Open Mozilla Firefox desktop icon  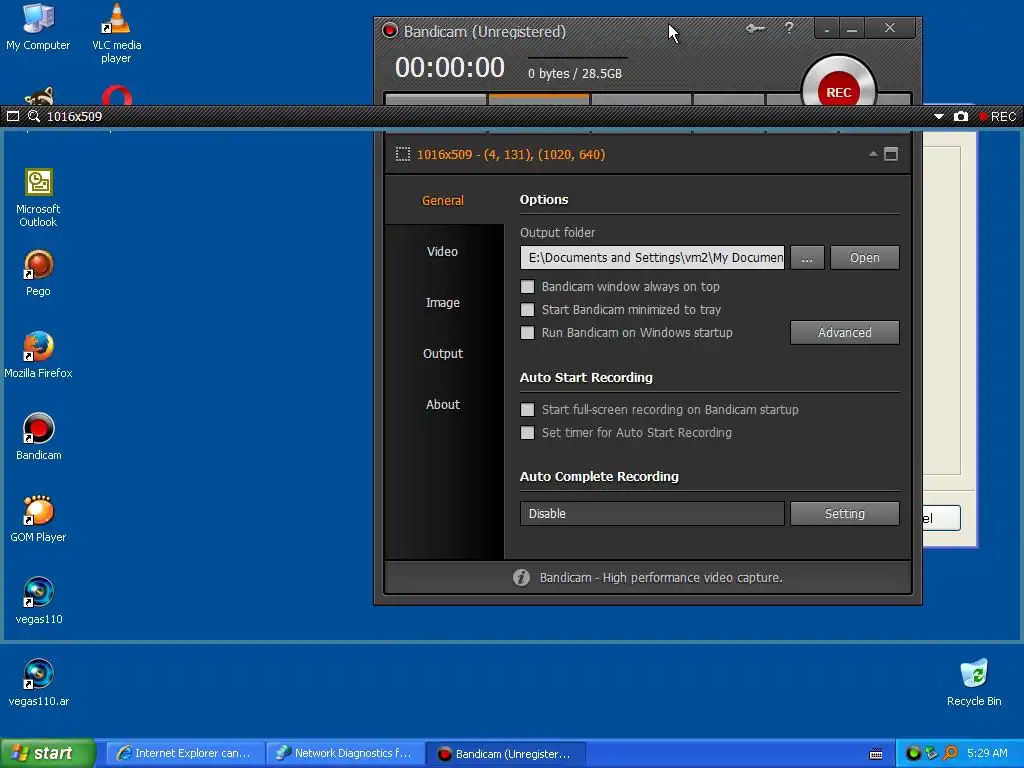click(38, 355)
